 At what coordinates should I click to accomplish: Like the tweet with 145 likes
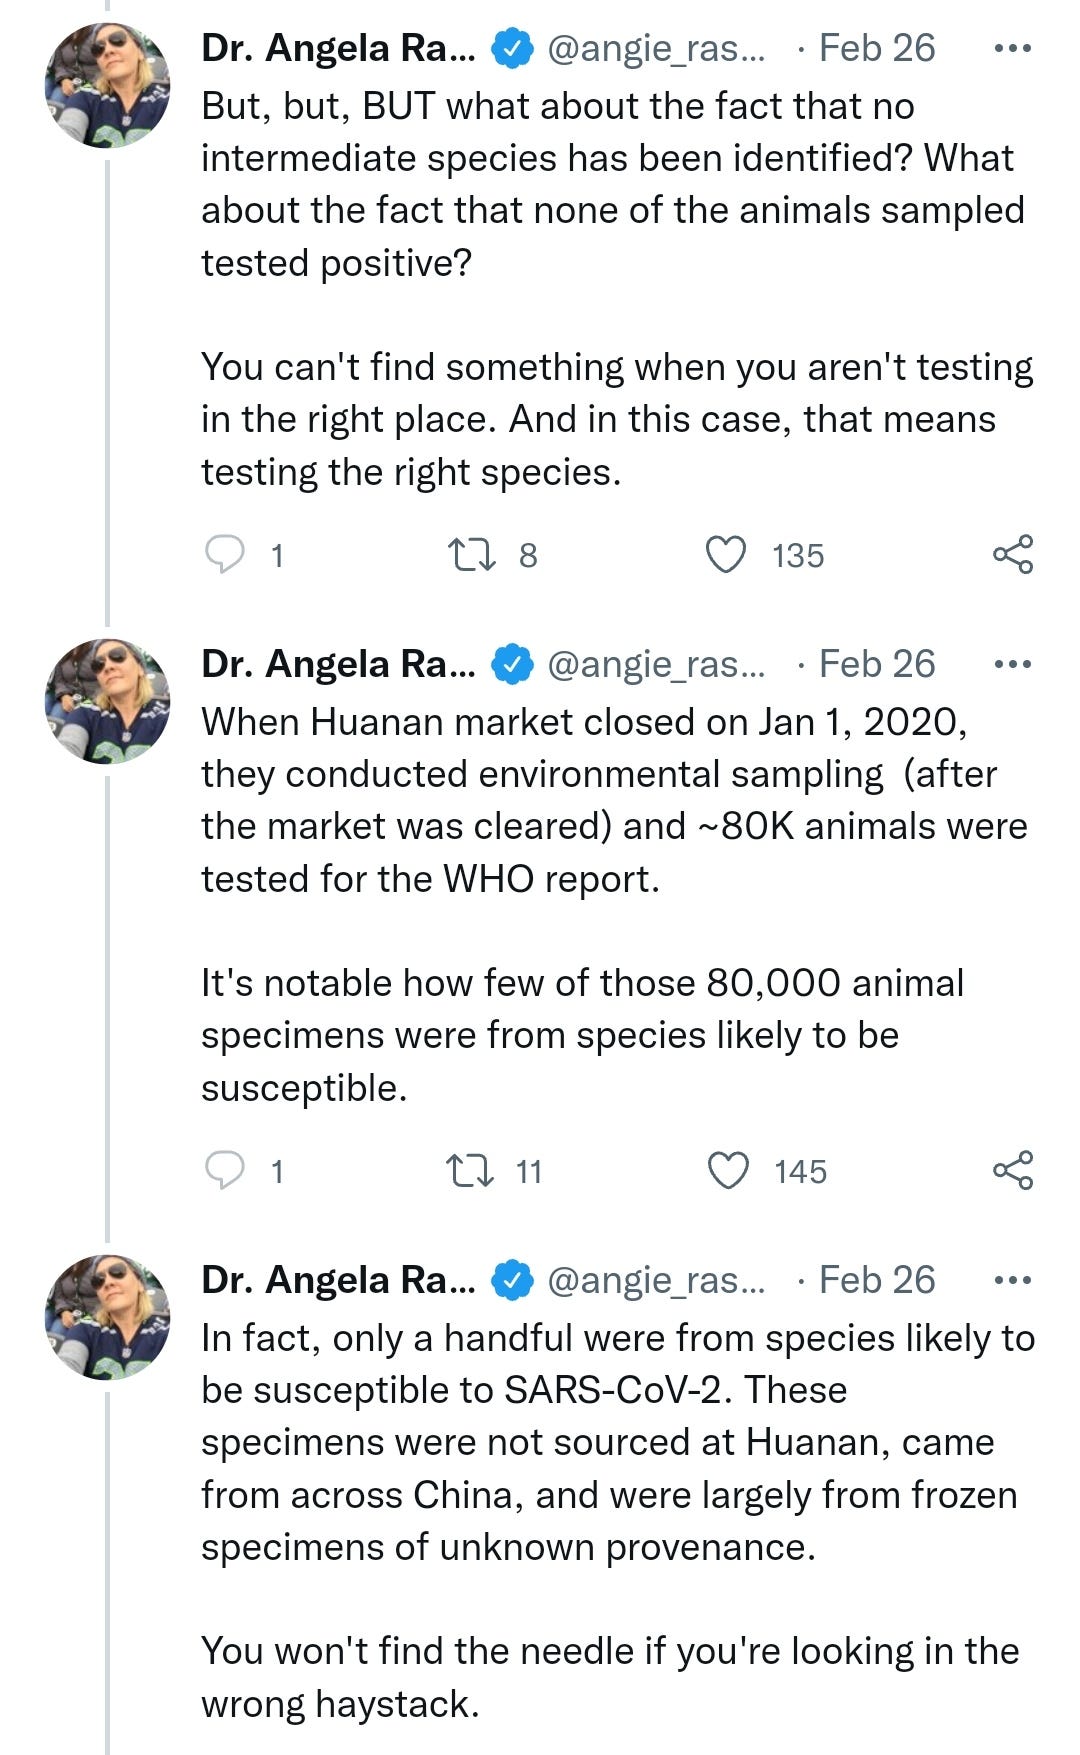(728, 1170)
